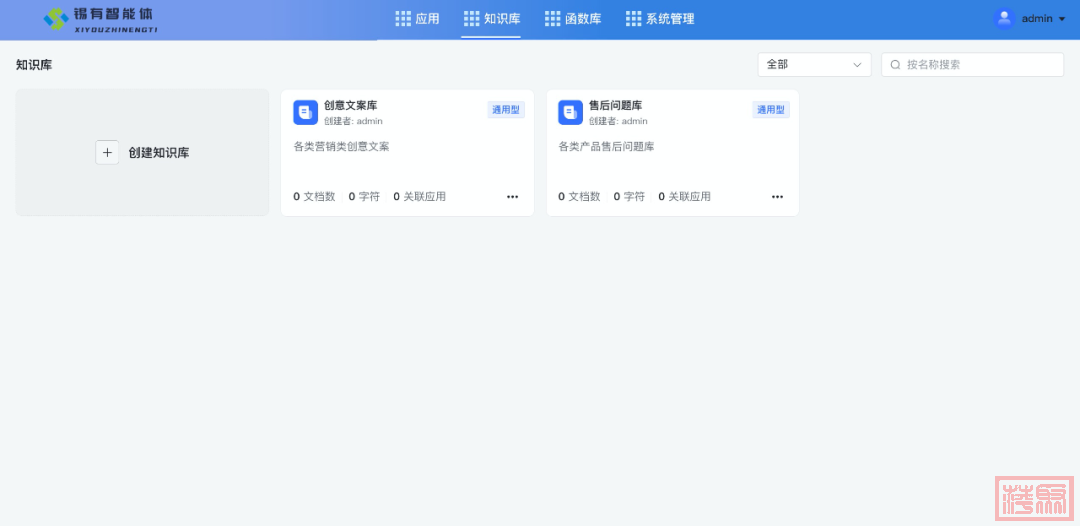Click the grid icon beside 应用
Image resolution: width=1080 pixels, height=526 pixels.
point(403,19)
